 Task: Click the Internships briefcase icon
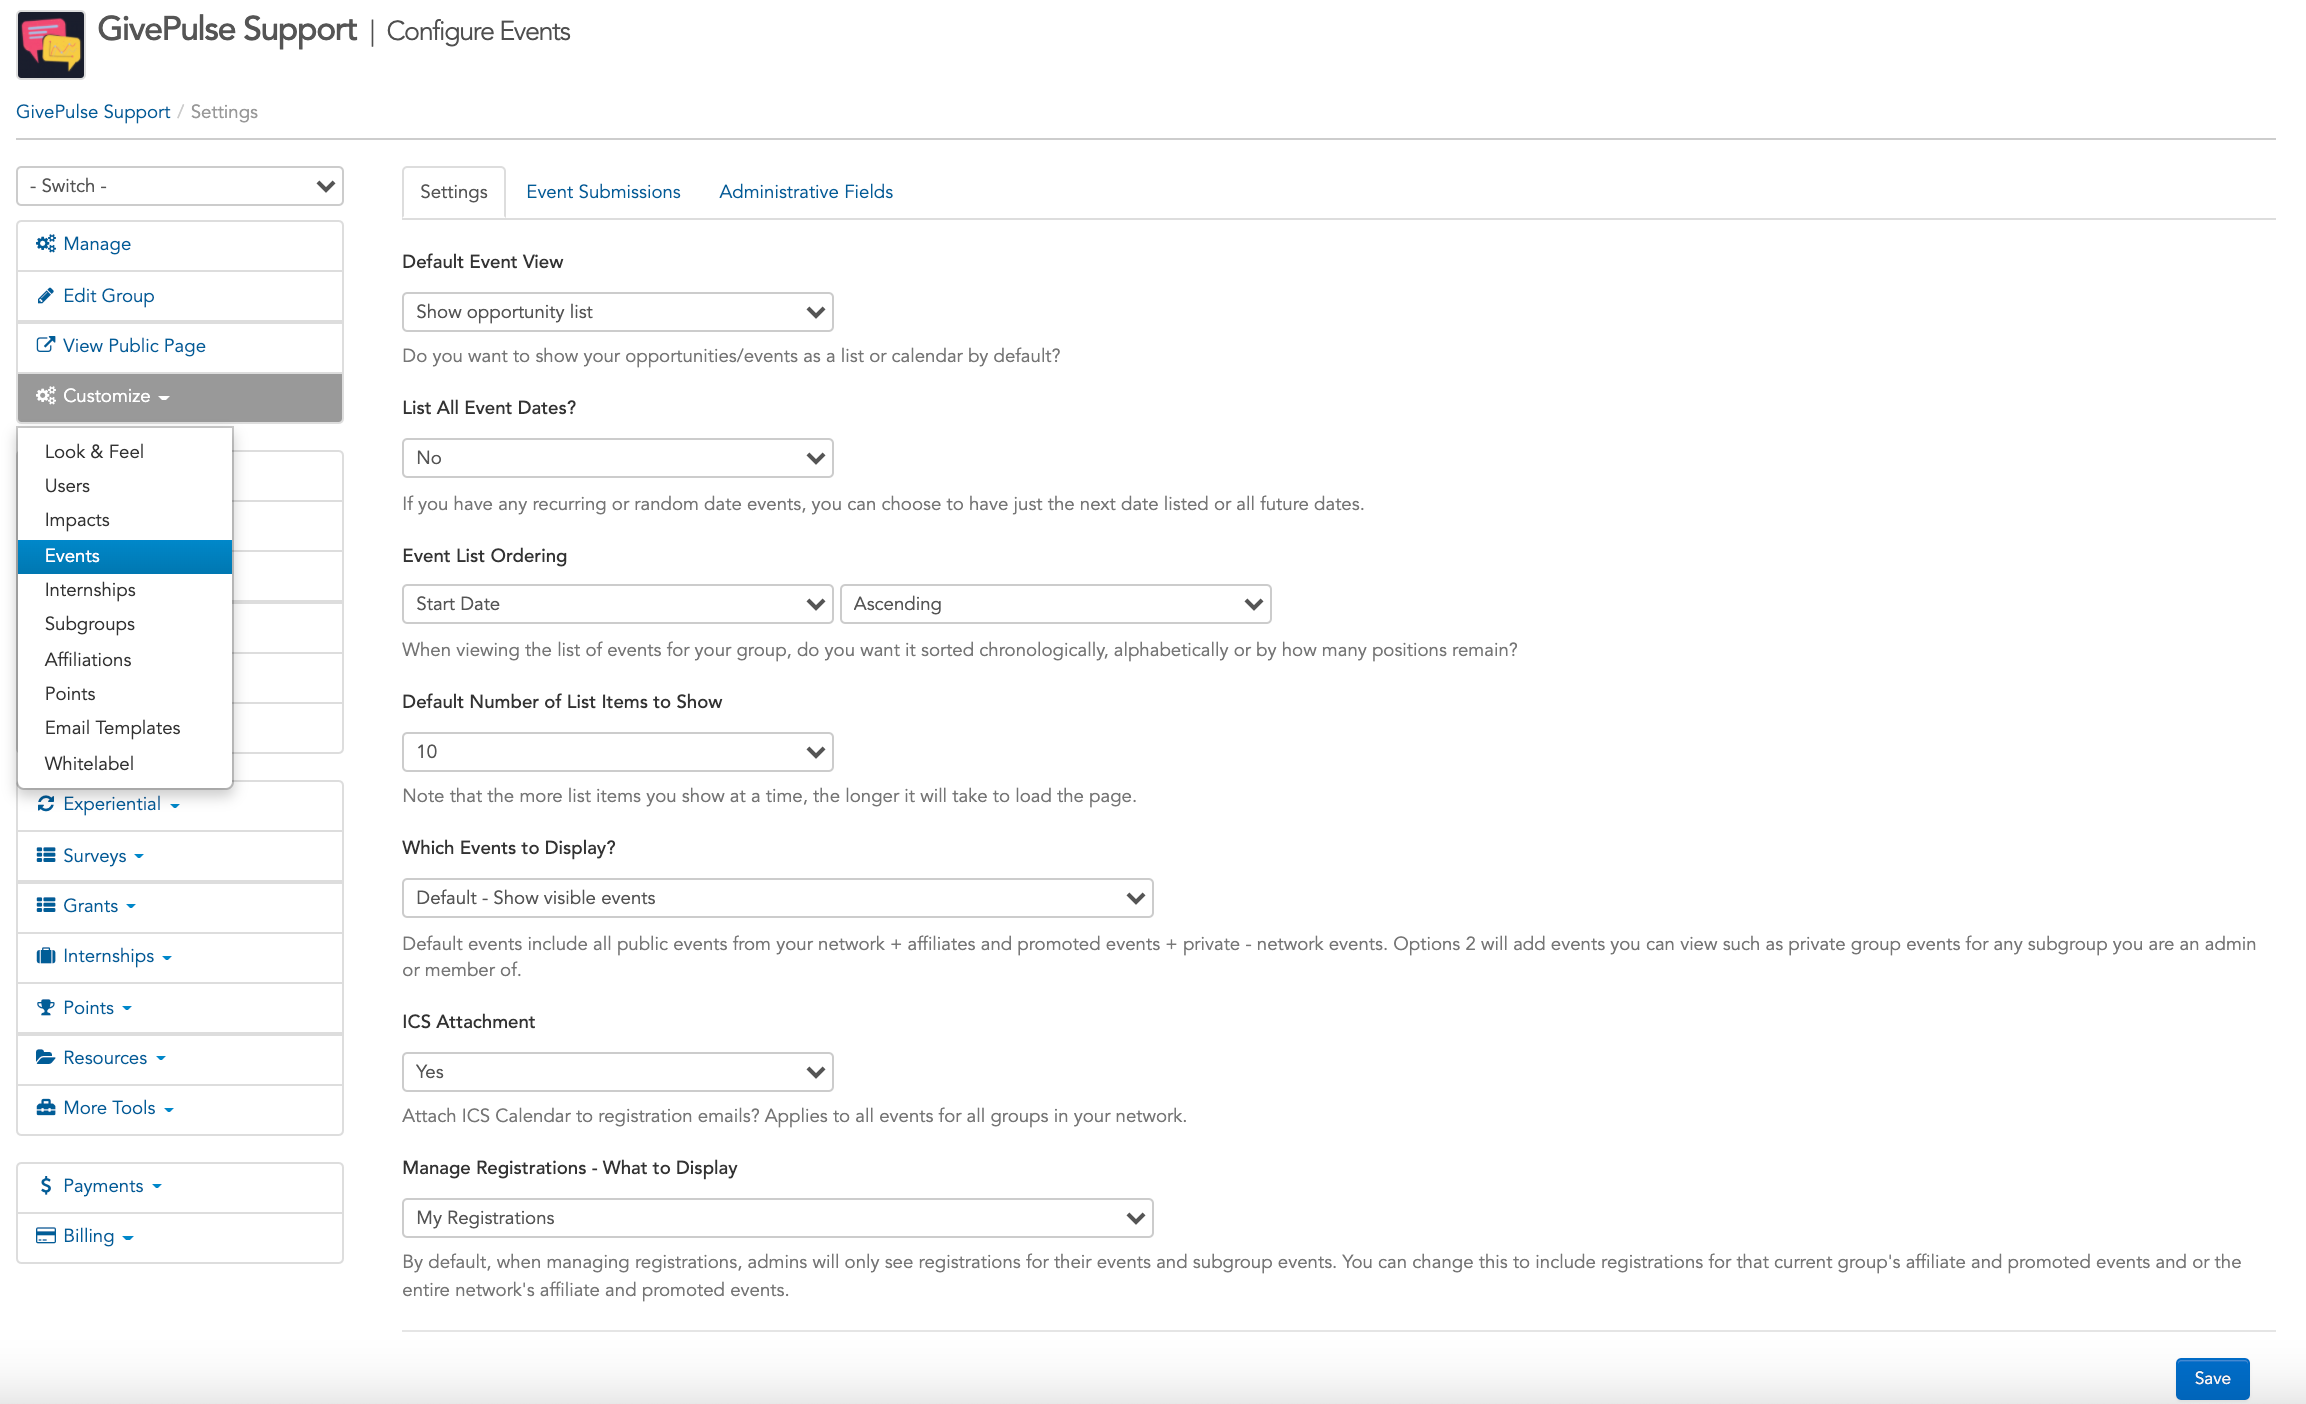pyautogui.click(x=46, y=956)
